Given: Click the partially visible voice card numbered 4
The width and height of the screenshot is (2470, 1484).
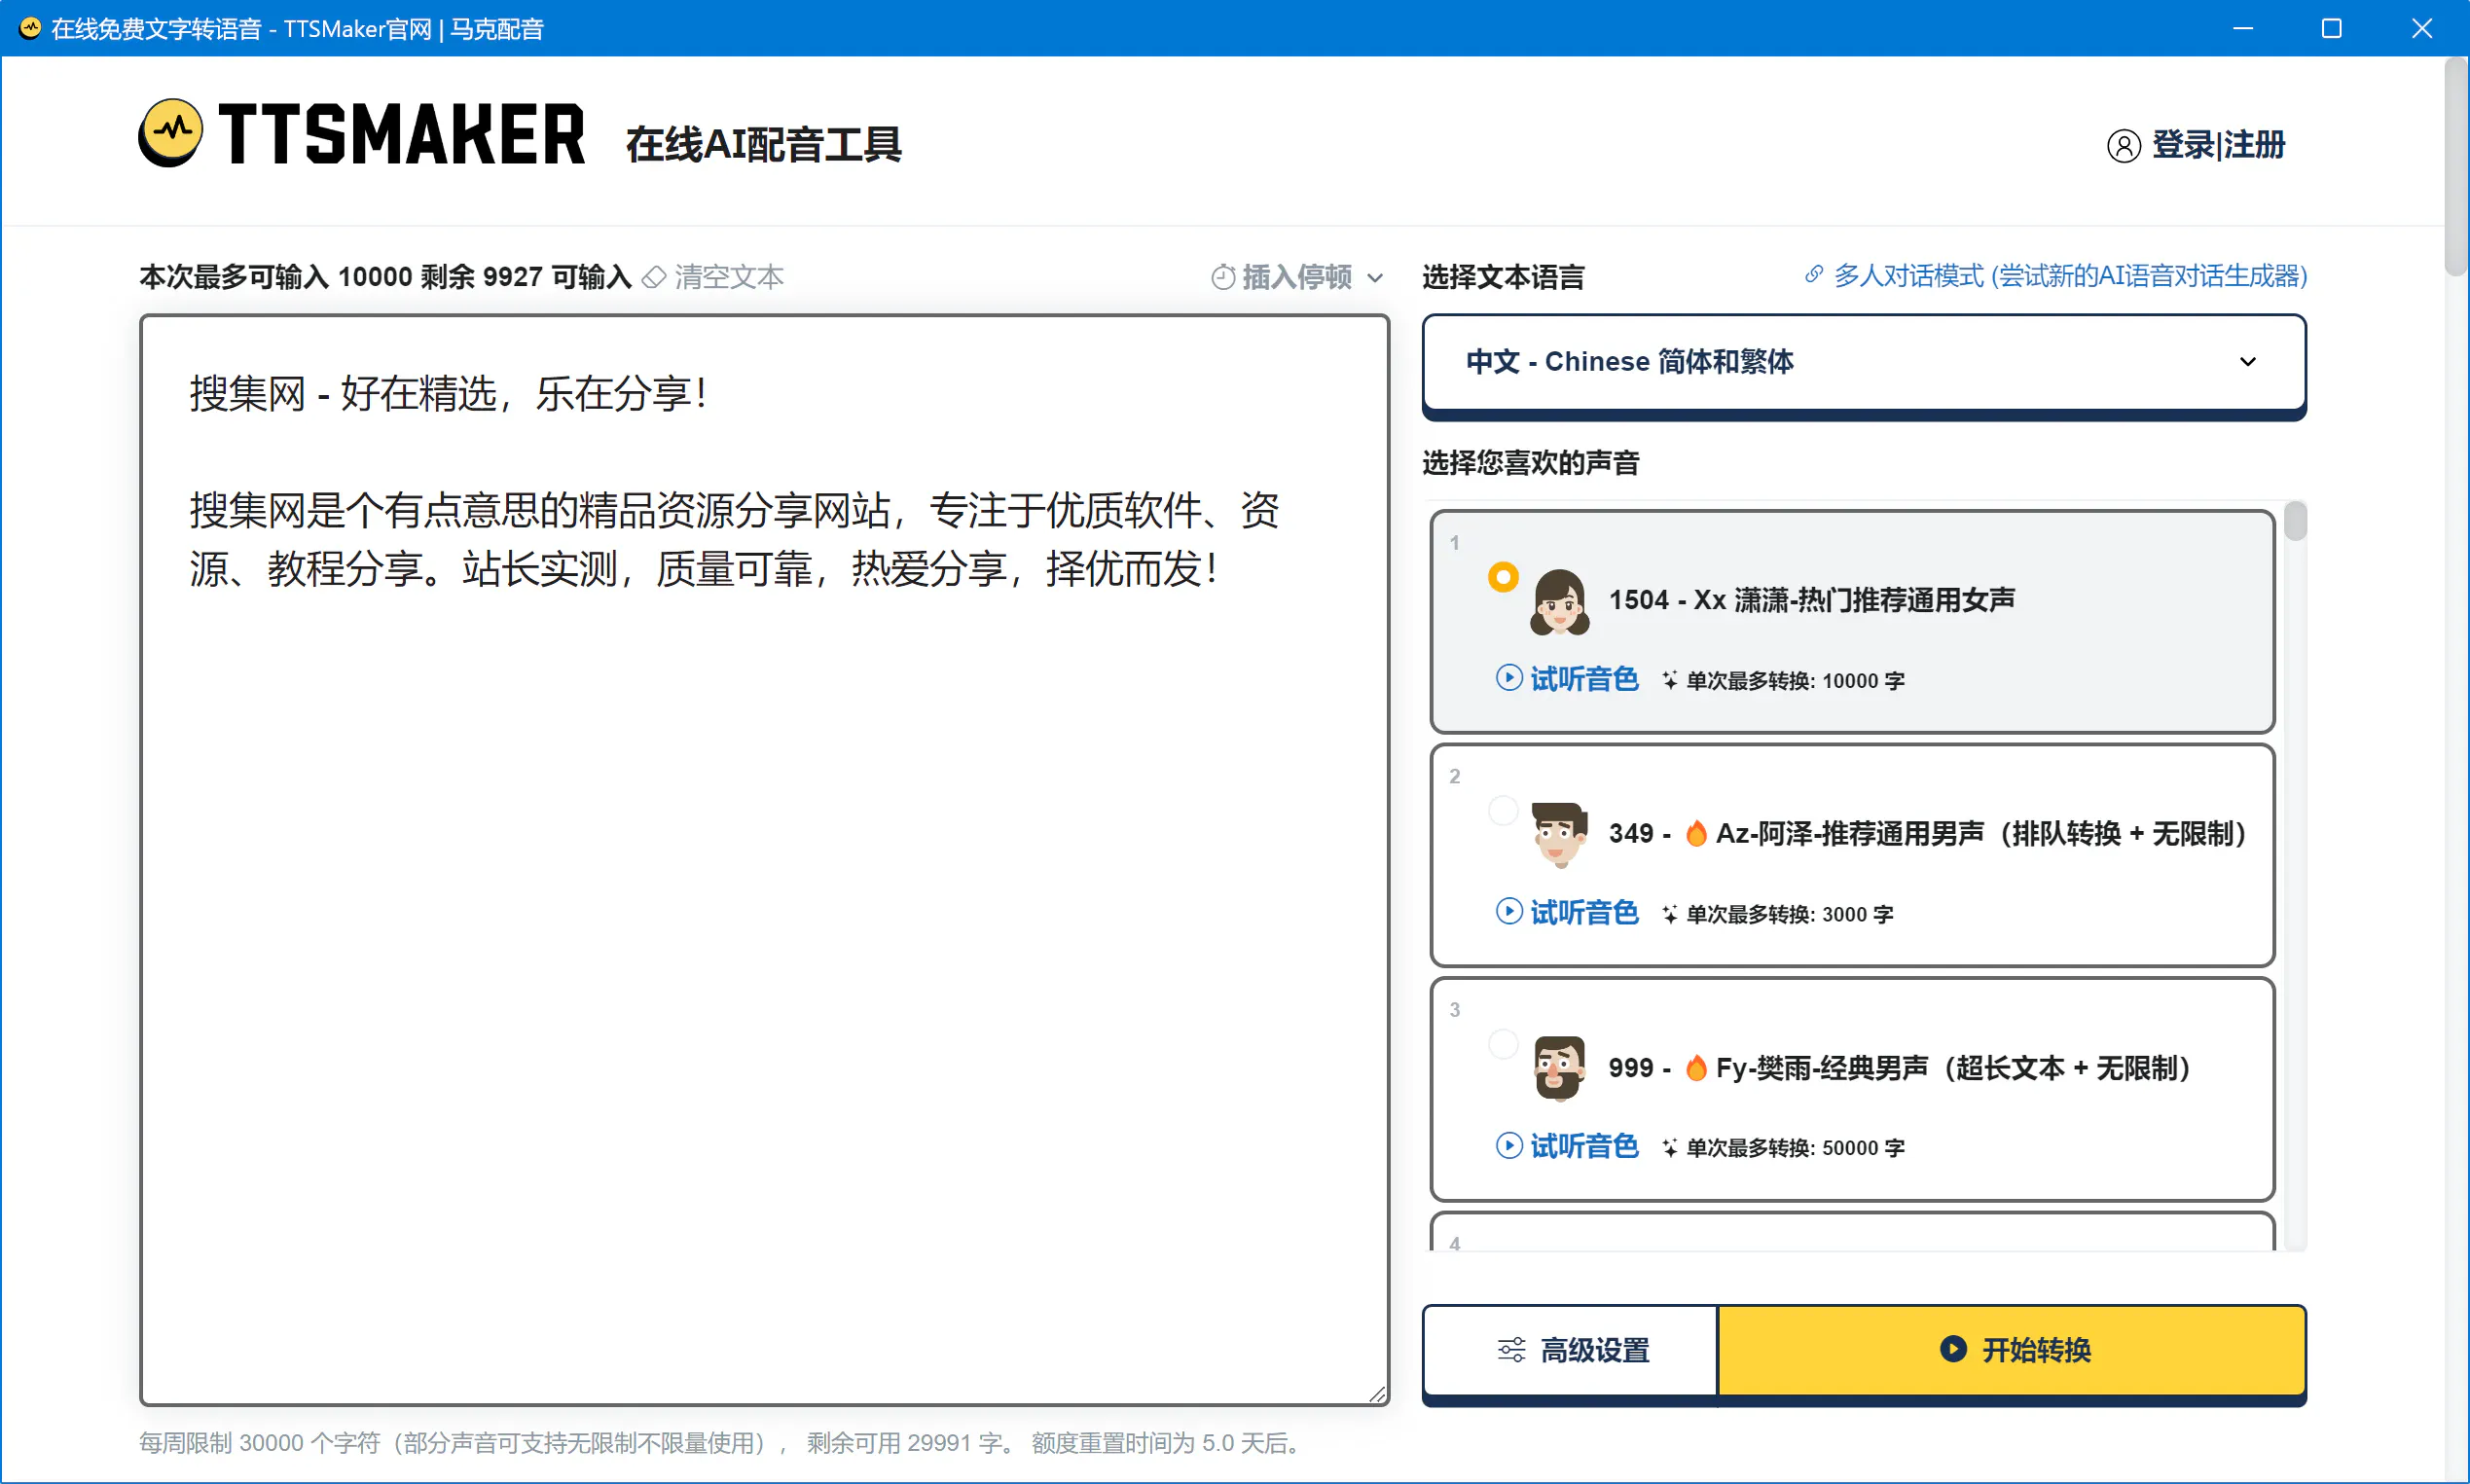Looking at the screenshot, I should [x=1852, y=1232].
